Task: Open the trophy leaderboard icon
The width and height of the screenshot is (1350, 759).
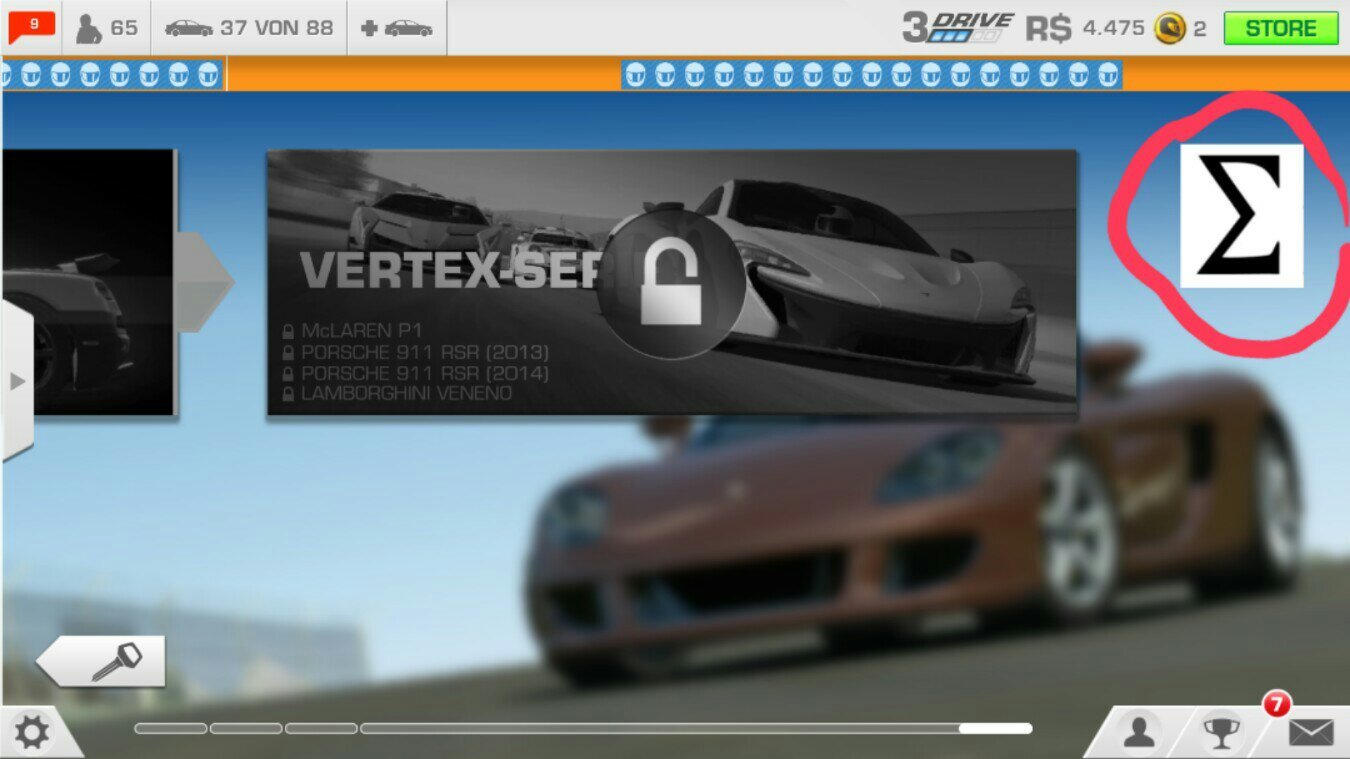Action: click(x=1221, y=733)
